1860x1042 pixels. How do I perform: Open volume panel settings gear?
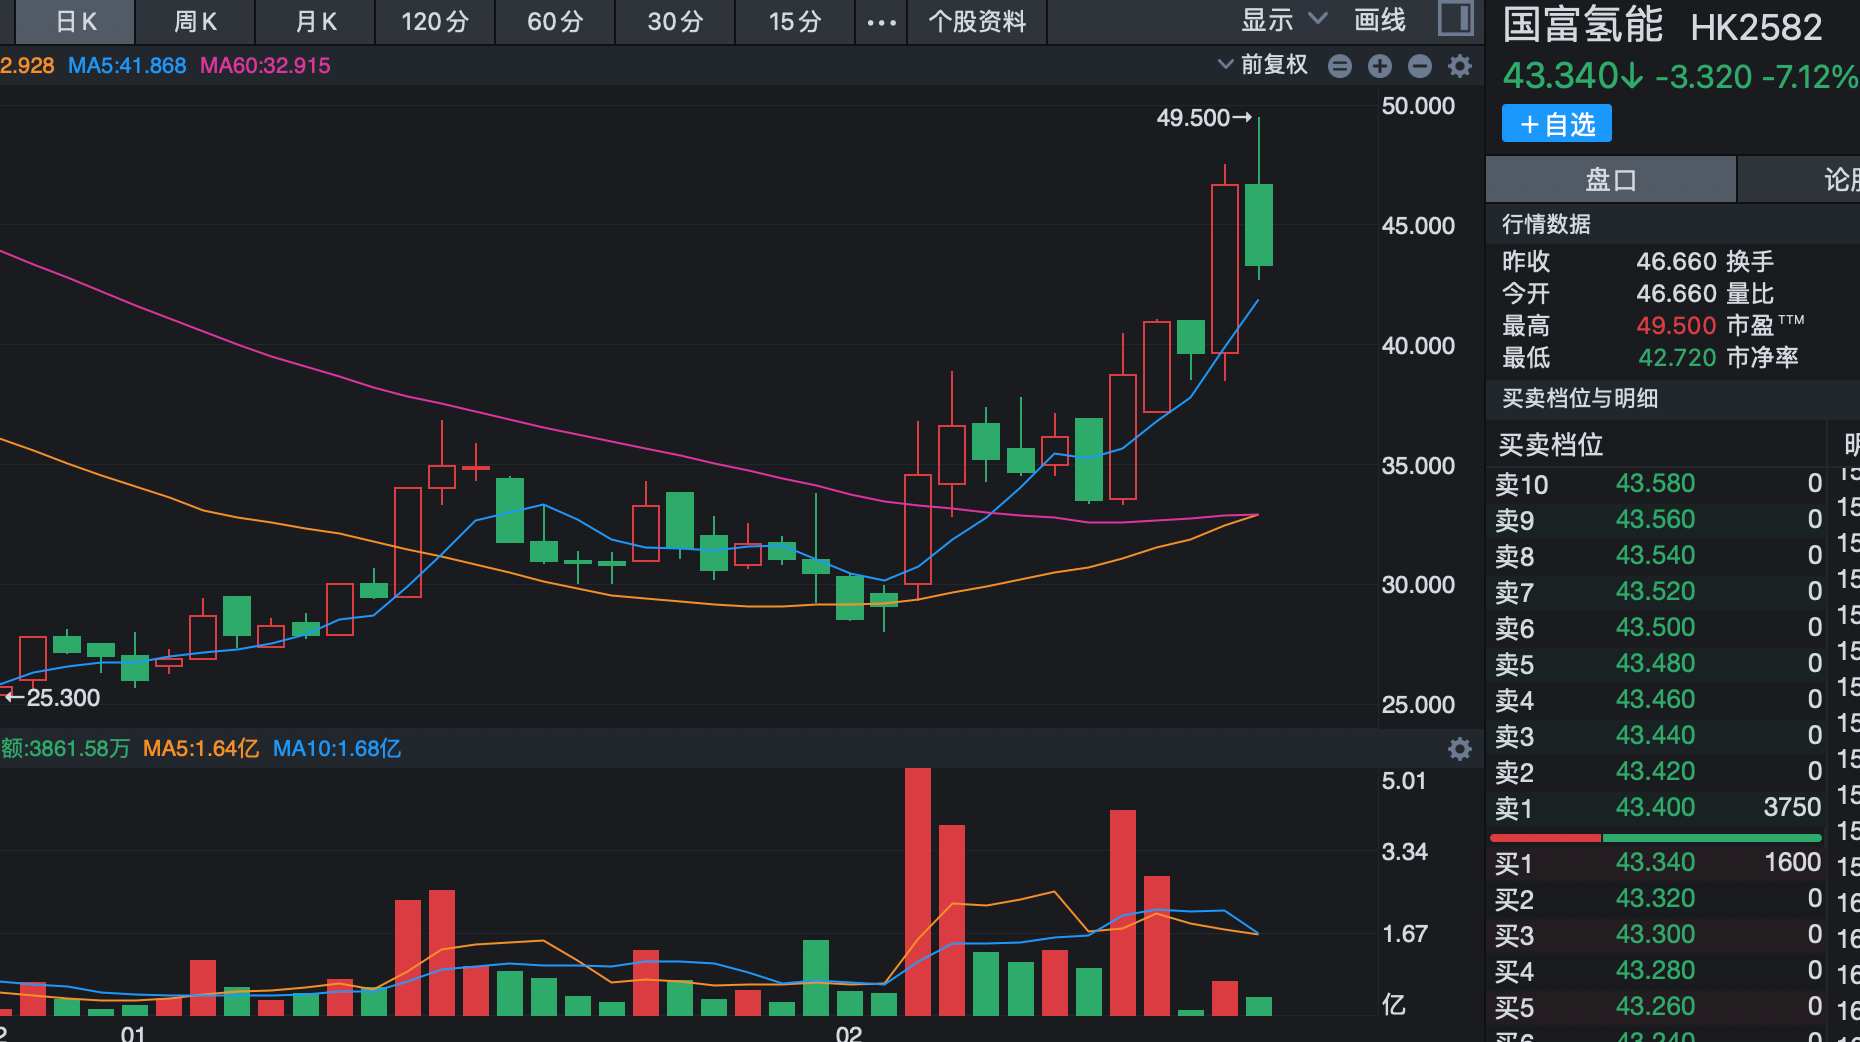[1460, 749]
